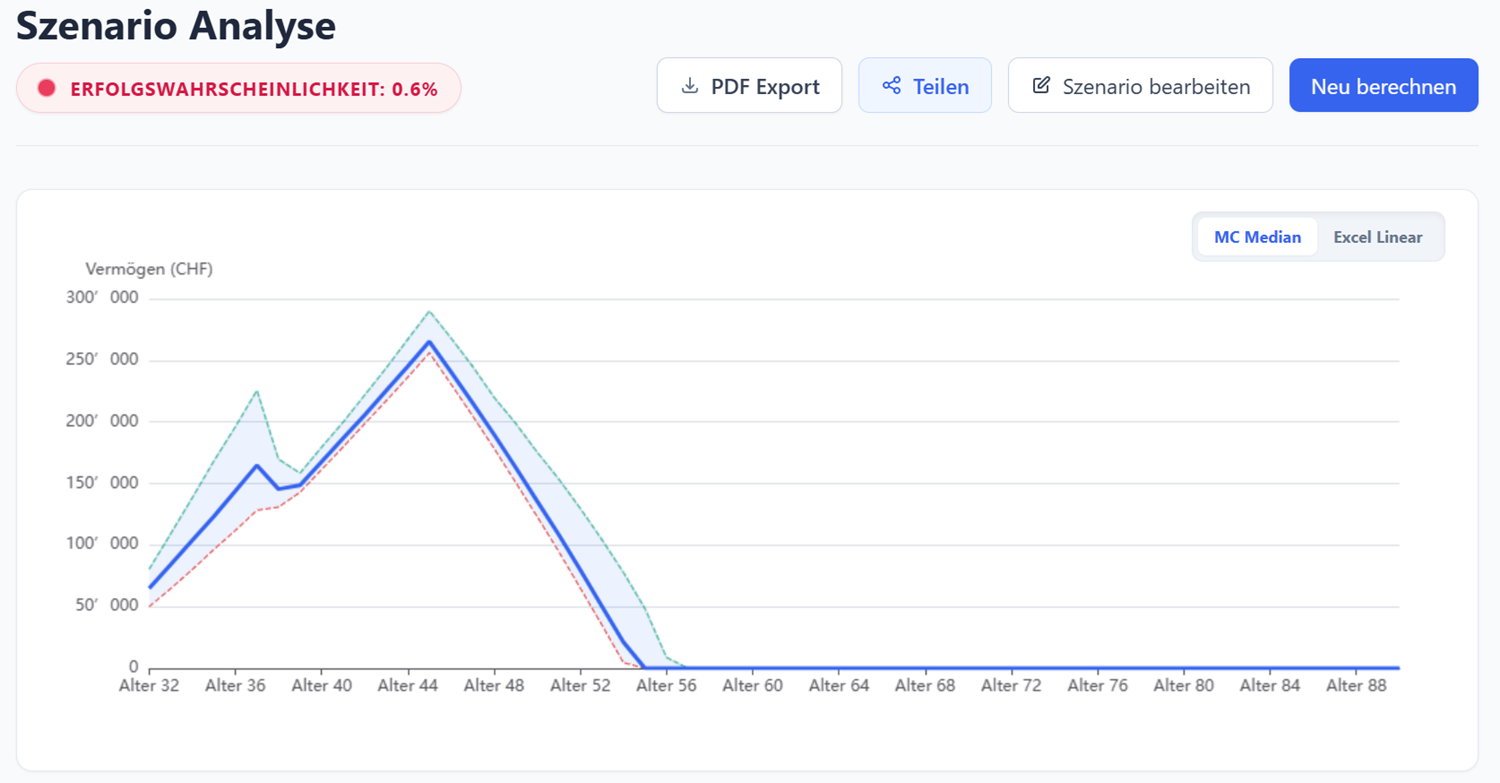The image size is (1500, 783).
Task: Click the Alter 64 axis label
Action: pyautogui.click(x=839, y=686)
